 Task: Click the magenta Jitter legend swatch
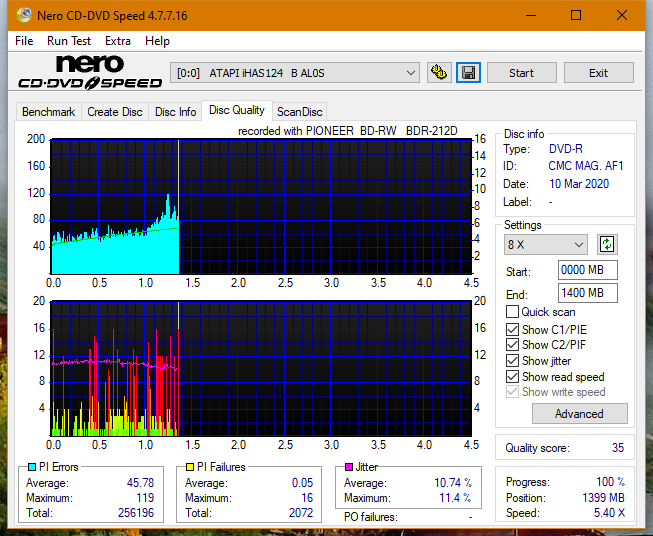[349, 467]
